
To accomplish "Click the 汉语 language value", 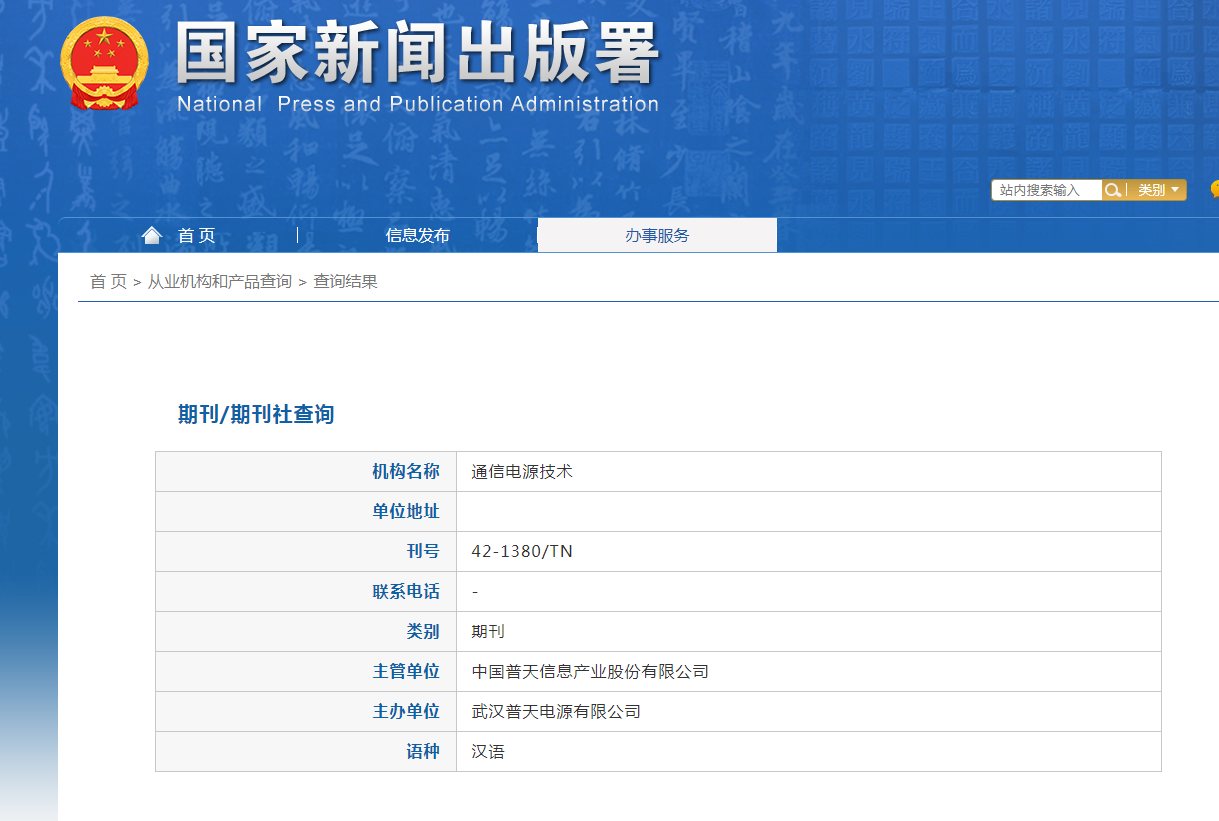I will [488, 751].
